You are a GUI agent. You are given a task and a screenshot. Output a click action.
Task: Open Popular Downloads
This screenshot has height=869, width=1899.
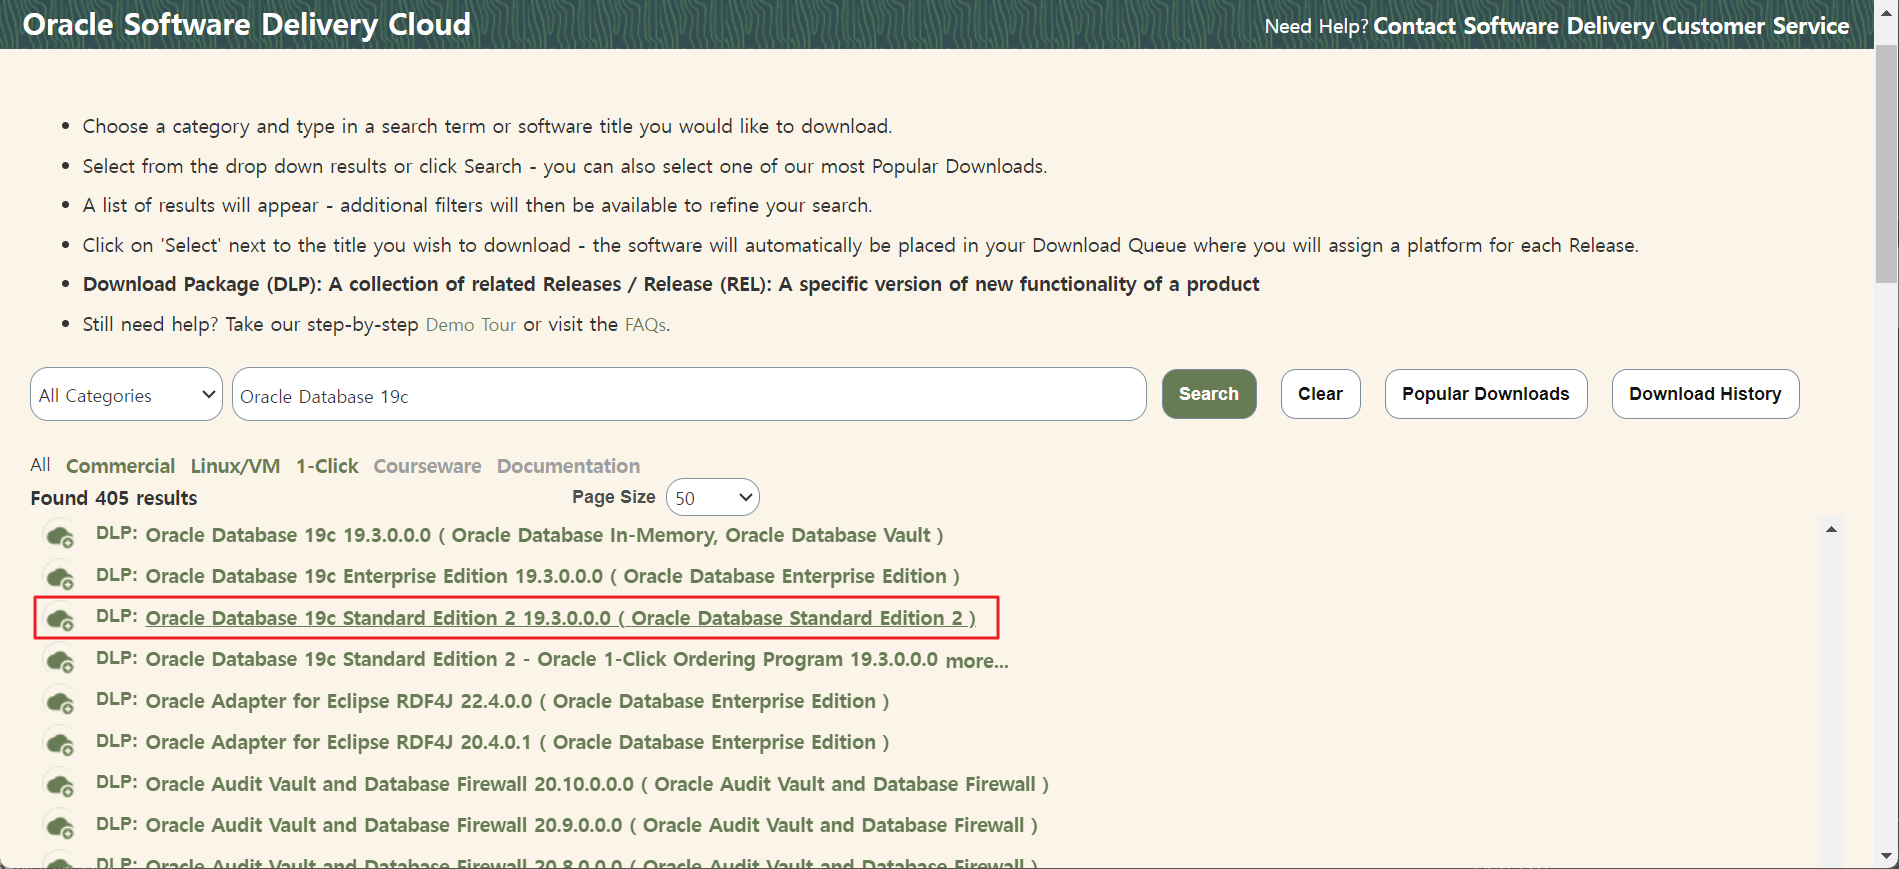coord(1485,394)
